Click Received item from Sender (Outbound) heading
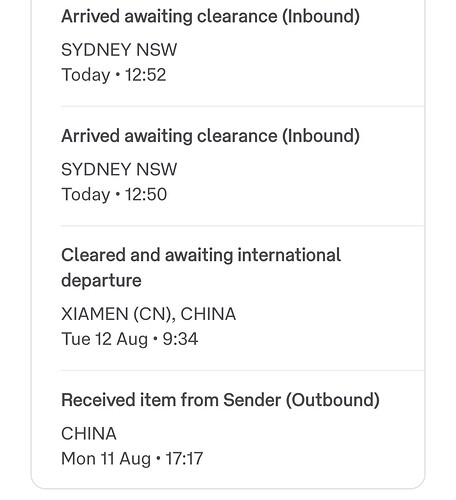 (x=220, y=400)
